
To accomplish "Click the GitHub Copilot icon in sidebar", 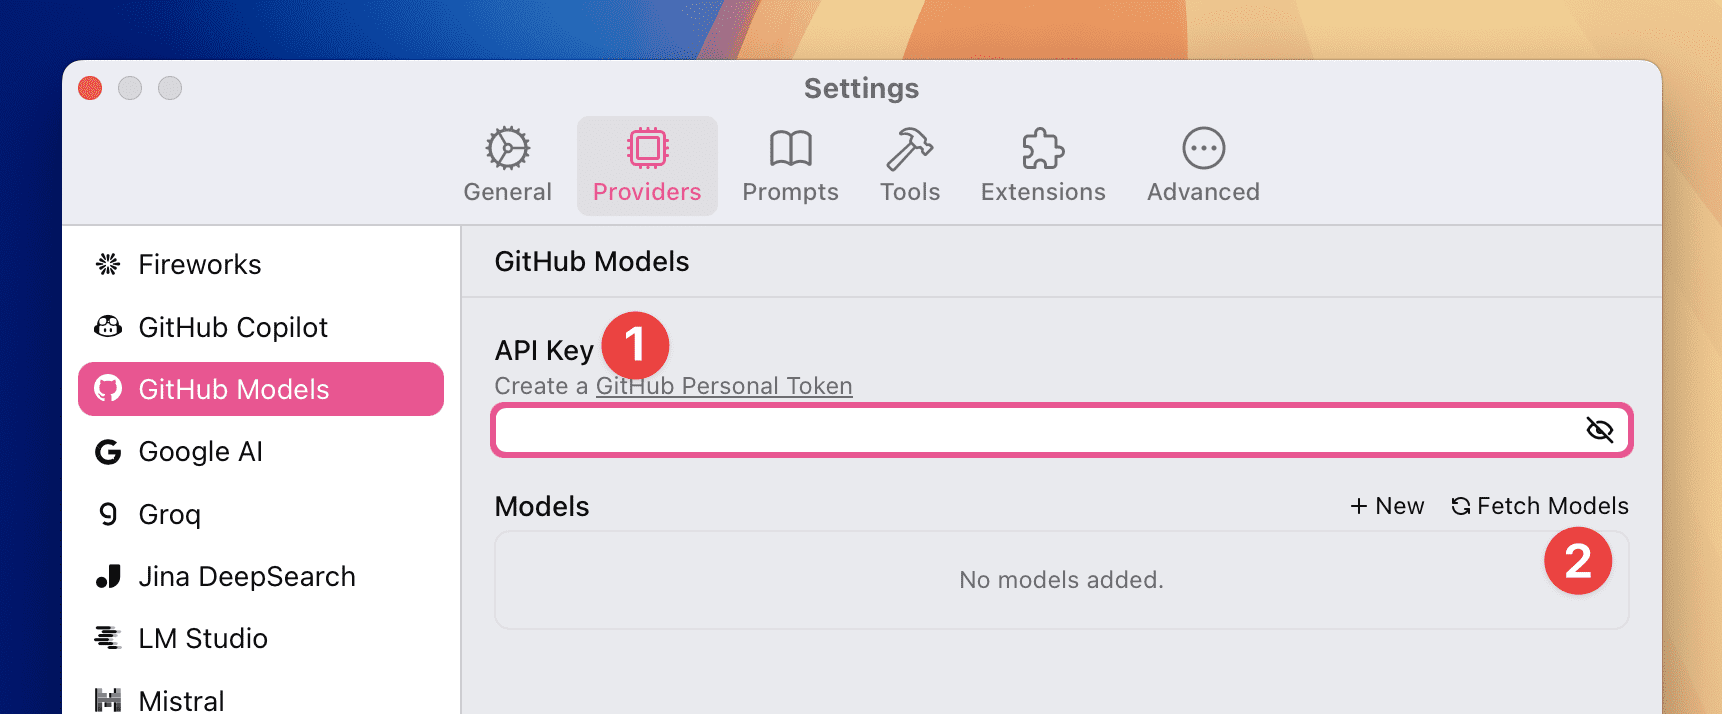I will pyautogui.click(x=108, y=327).
